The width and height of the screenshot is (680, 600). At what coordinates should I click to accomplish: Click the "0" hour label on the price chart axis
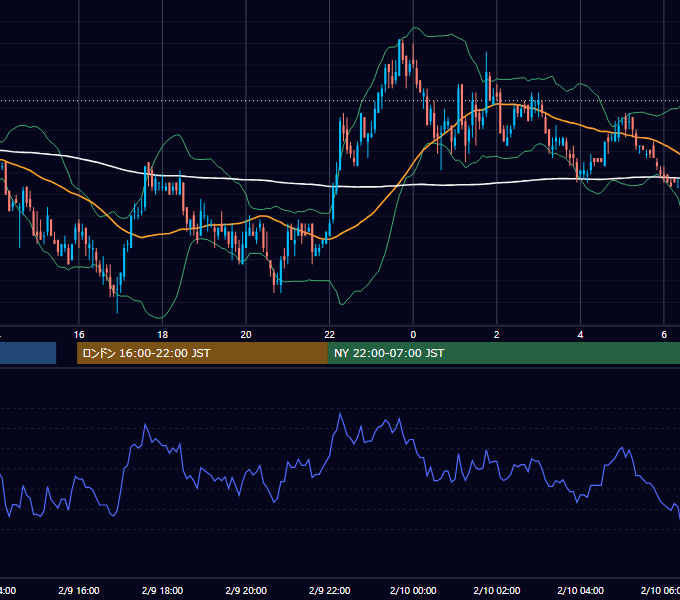click(413, 335)
